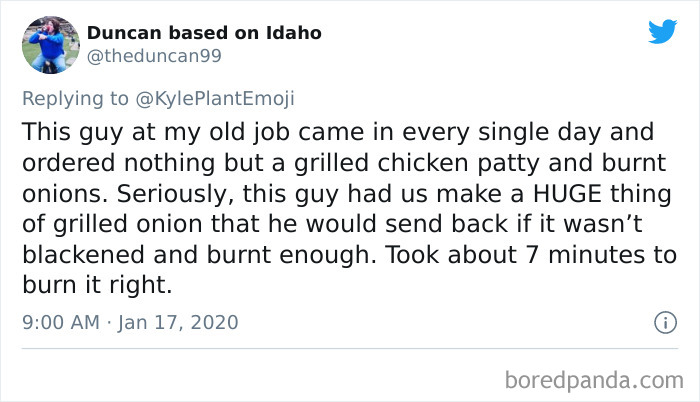Click the closing line 'burn it right.'
The image size is (700, 402).
click(x=97, y=285)
